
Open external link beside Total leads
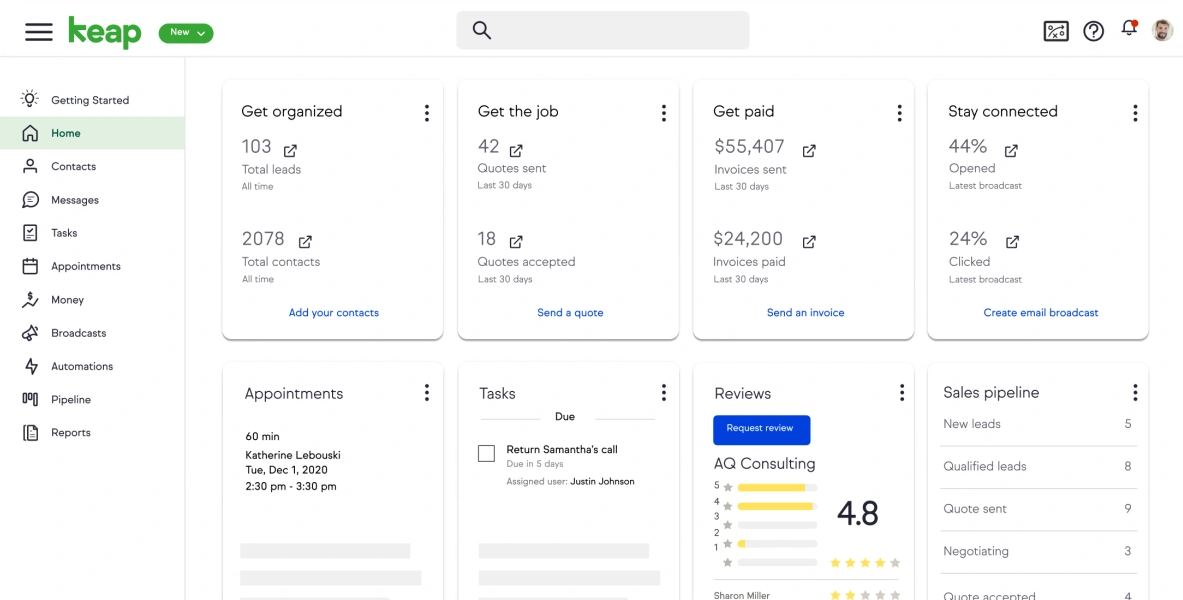(x=290, y=151)
